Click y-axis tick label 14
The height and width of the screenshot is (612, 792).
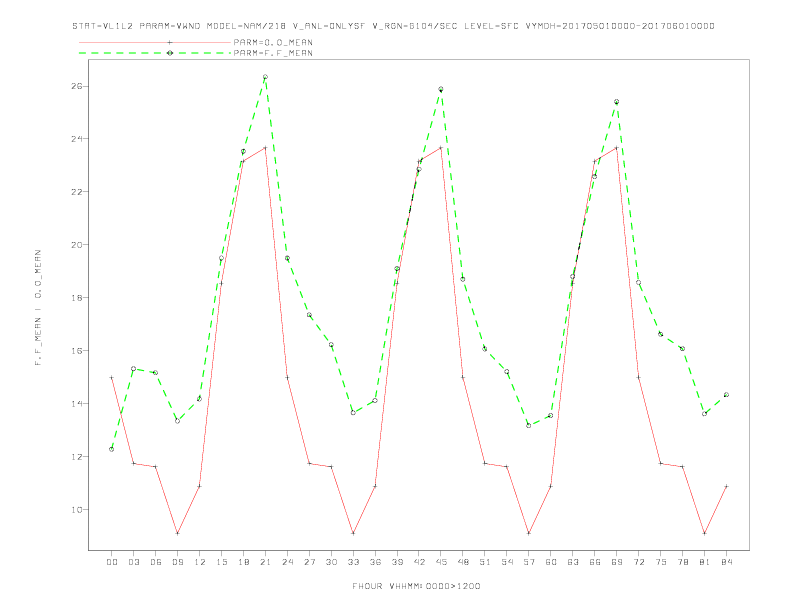click(x=77, y=403)
